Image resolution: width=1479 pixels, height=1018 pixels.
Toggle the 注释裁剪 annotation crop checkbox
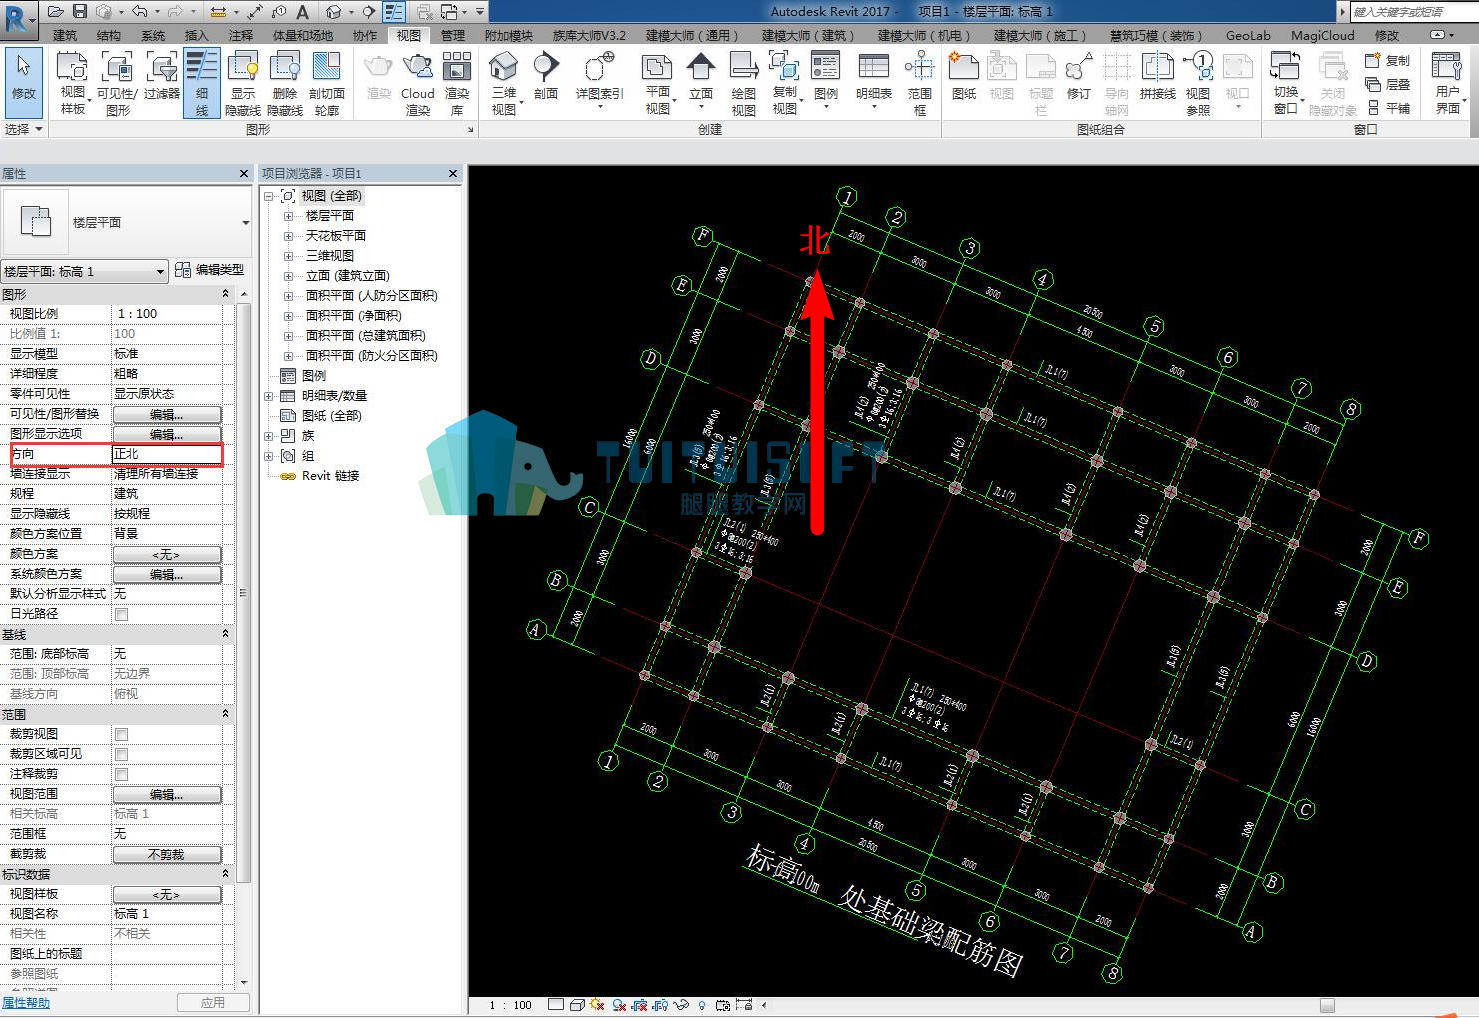121,774
